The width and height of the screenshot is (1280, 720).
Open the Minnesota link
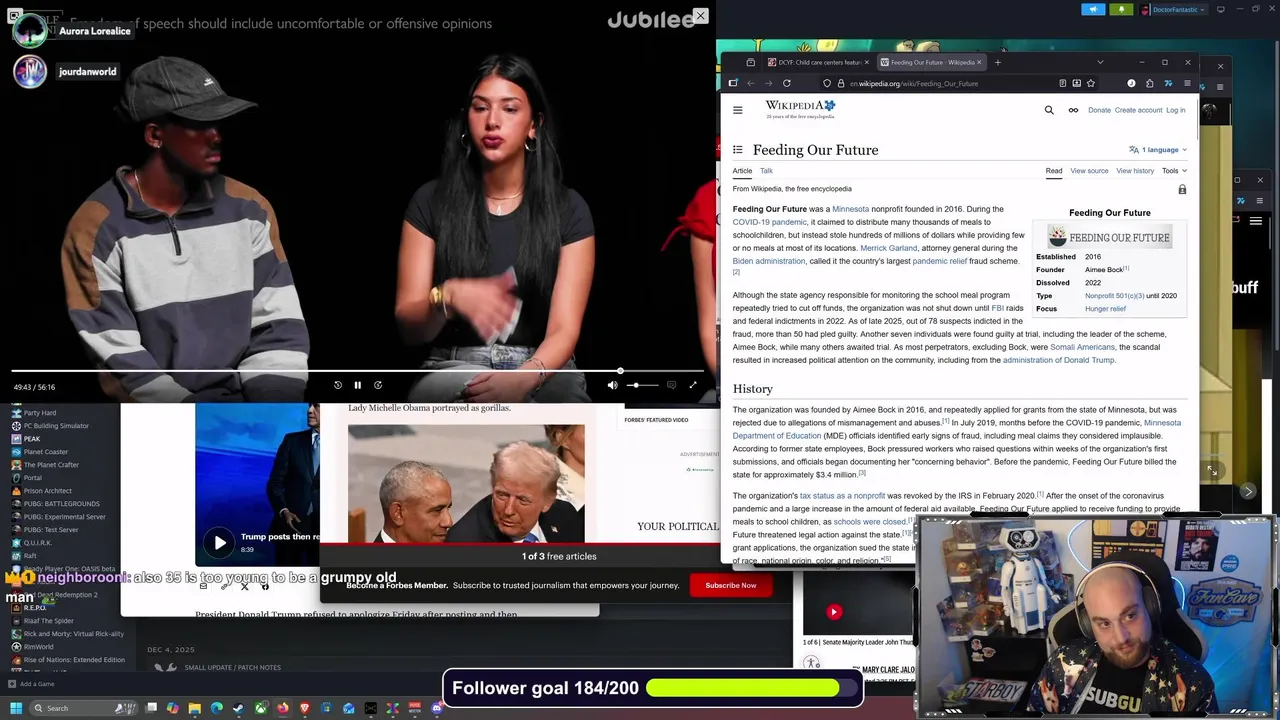(x=850, y=209)
